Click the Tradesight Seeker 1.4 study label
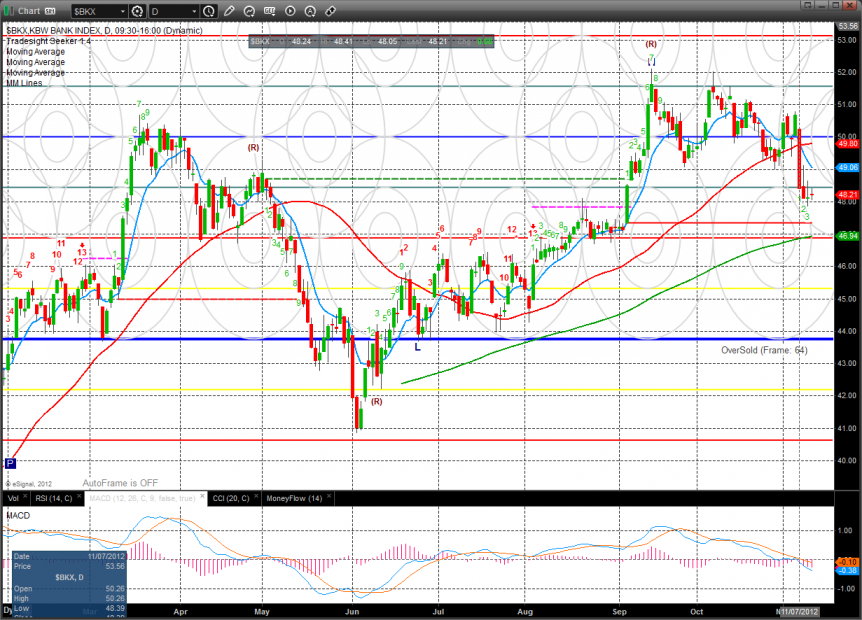 click(48, 41)
